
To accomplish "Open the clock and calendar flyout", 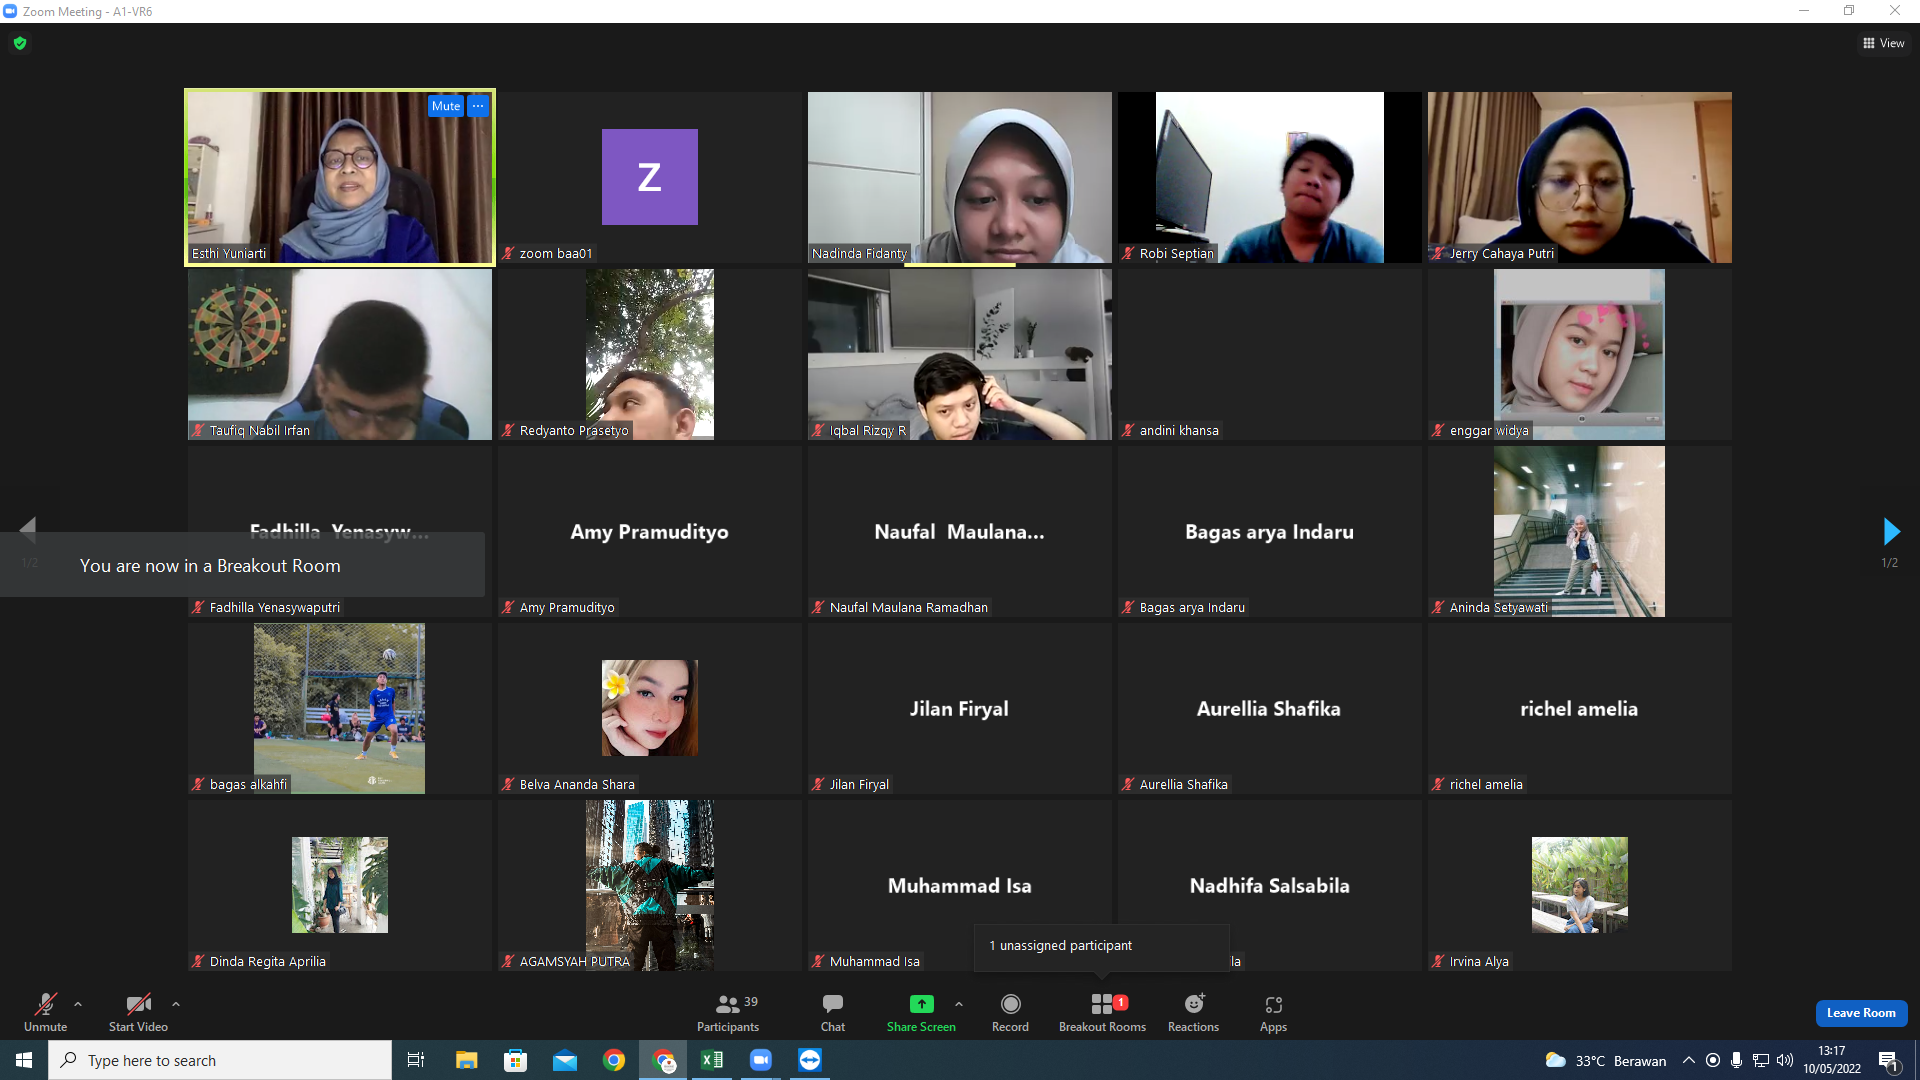I will [1832, 1060].
